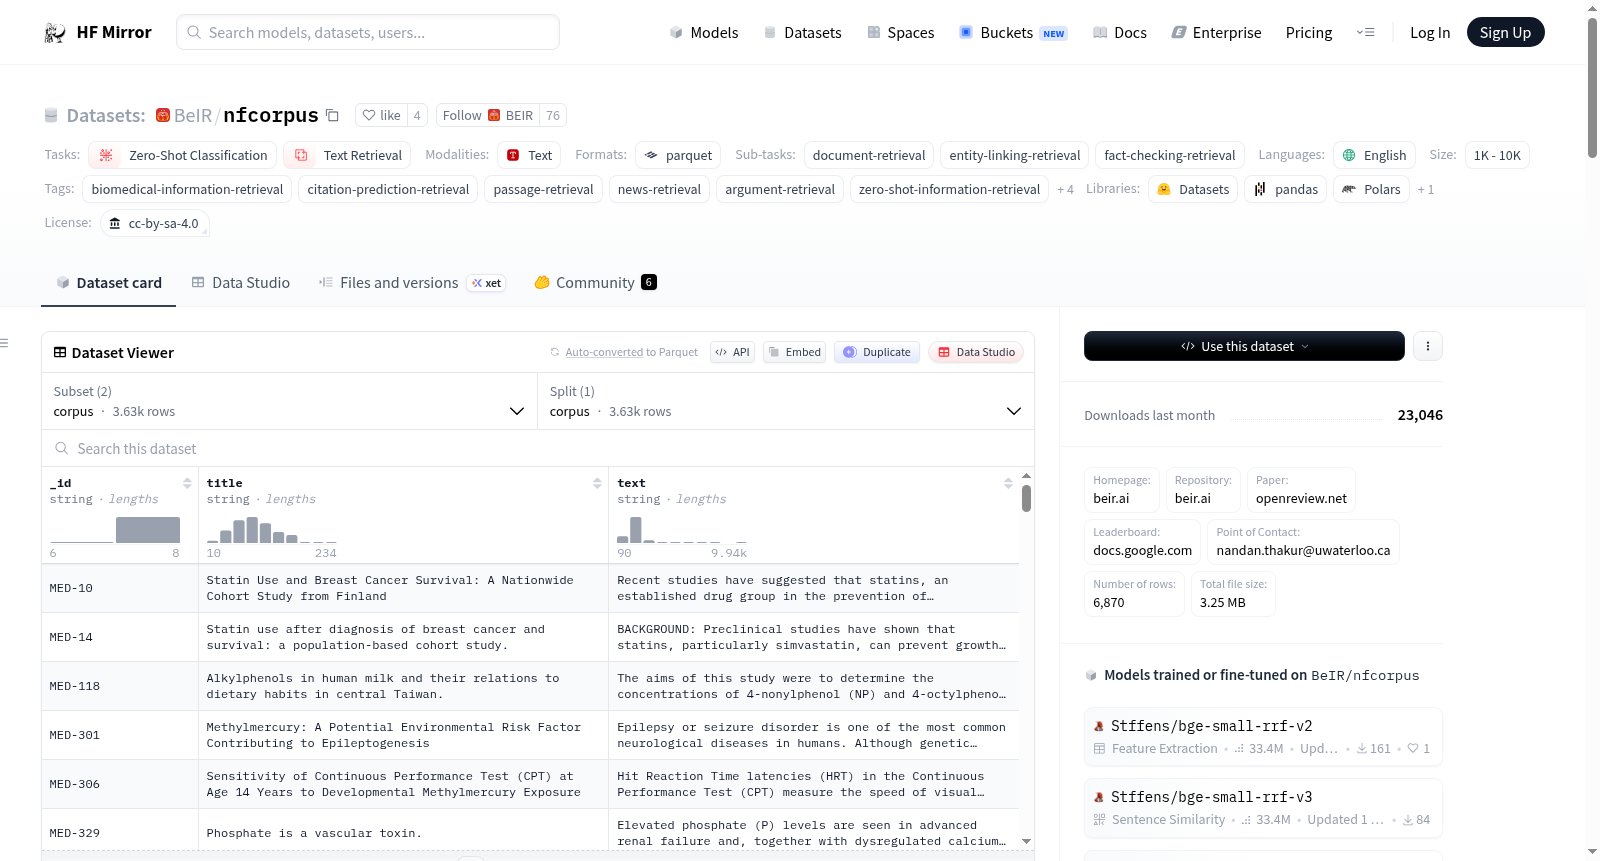
Task: Open the Stffens/bge-small-rrf-v3 model card
Action: click(1263, 807)
